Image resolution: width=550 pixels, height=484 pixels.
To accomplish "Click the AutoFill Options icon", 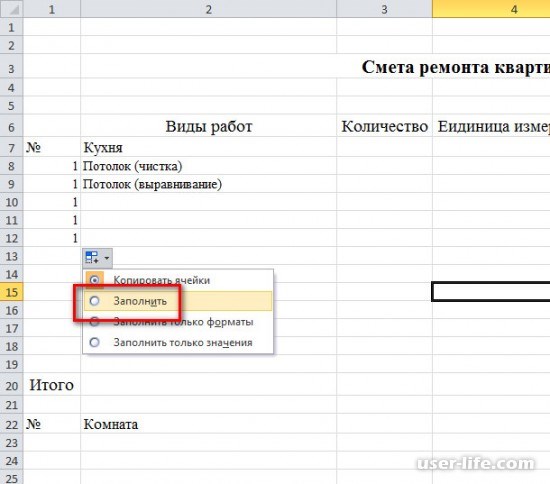I will point(92,258).
